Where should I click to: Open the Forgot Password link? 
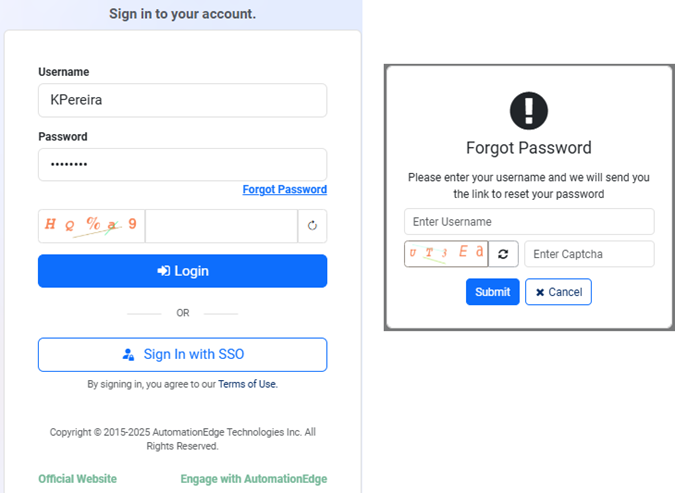click(x=284, y=190)
